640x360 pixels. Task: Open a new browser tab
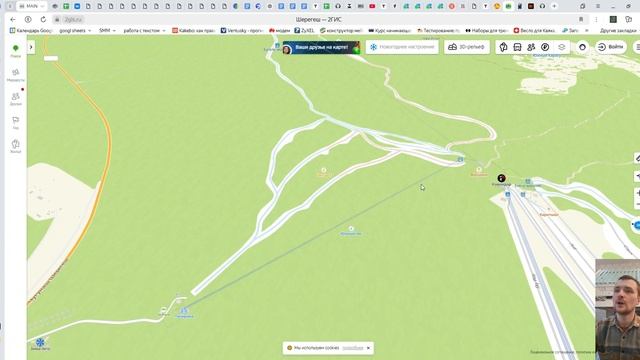[x=554, y=6]
